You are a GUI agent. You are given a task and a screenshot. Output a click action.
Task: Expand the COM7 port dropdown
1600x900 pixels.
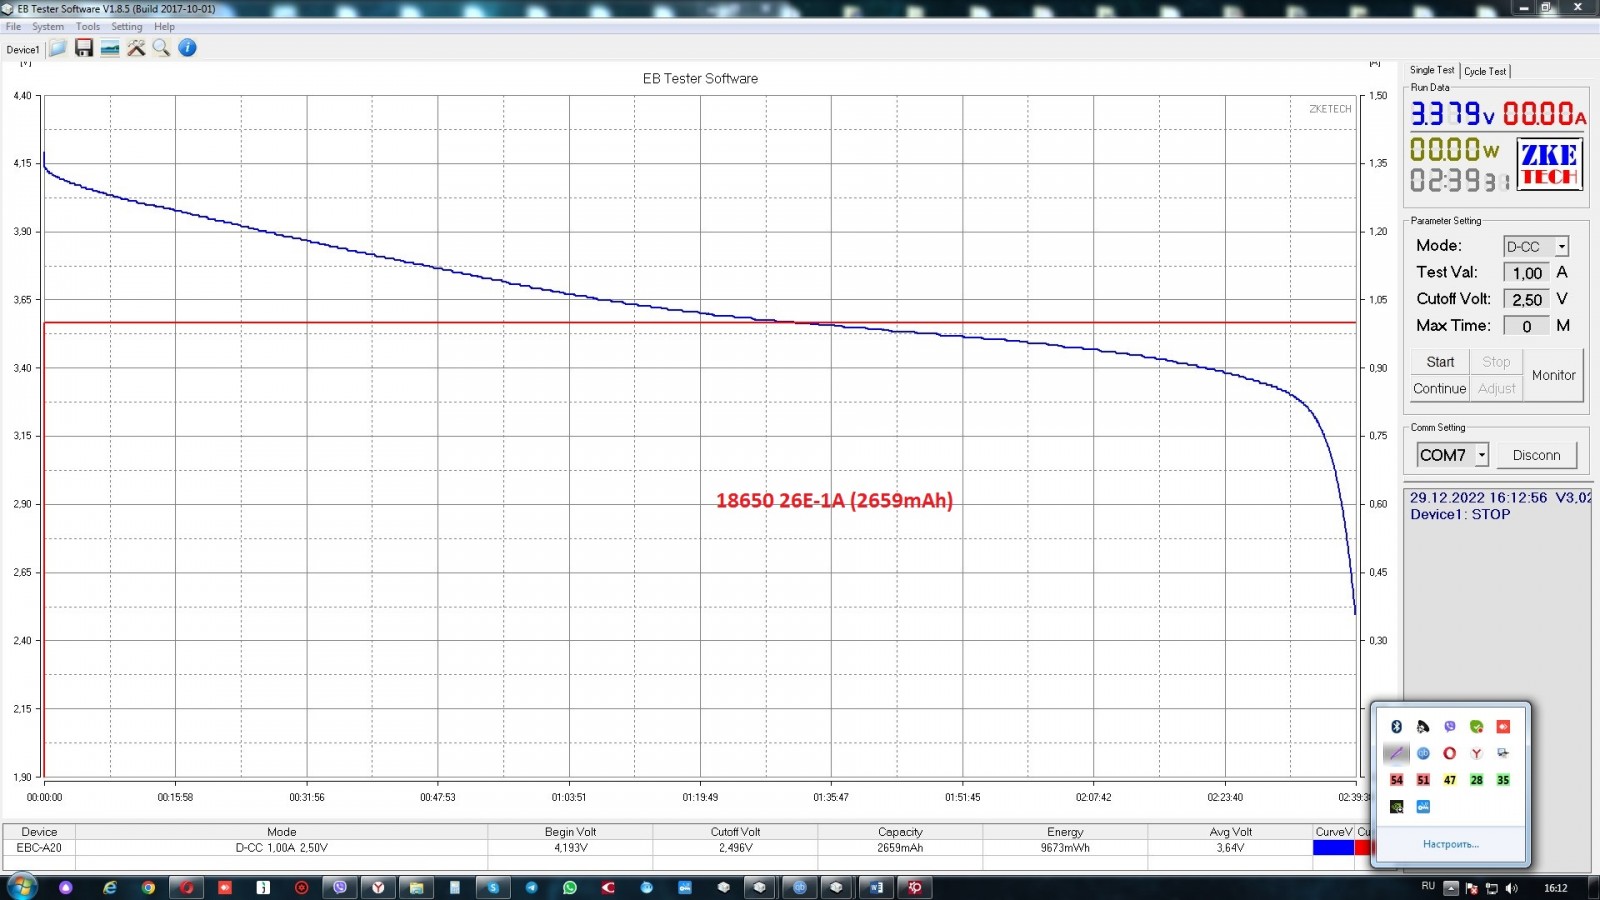1481,455
